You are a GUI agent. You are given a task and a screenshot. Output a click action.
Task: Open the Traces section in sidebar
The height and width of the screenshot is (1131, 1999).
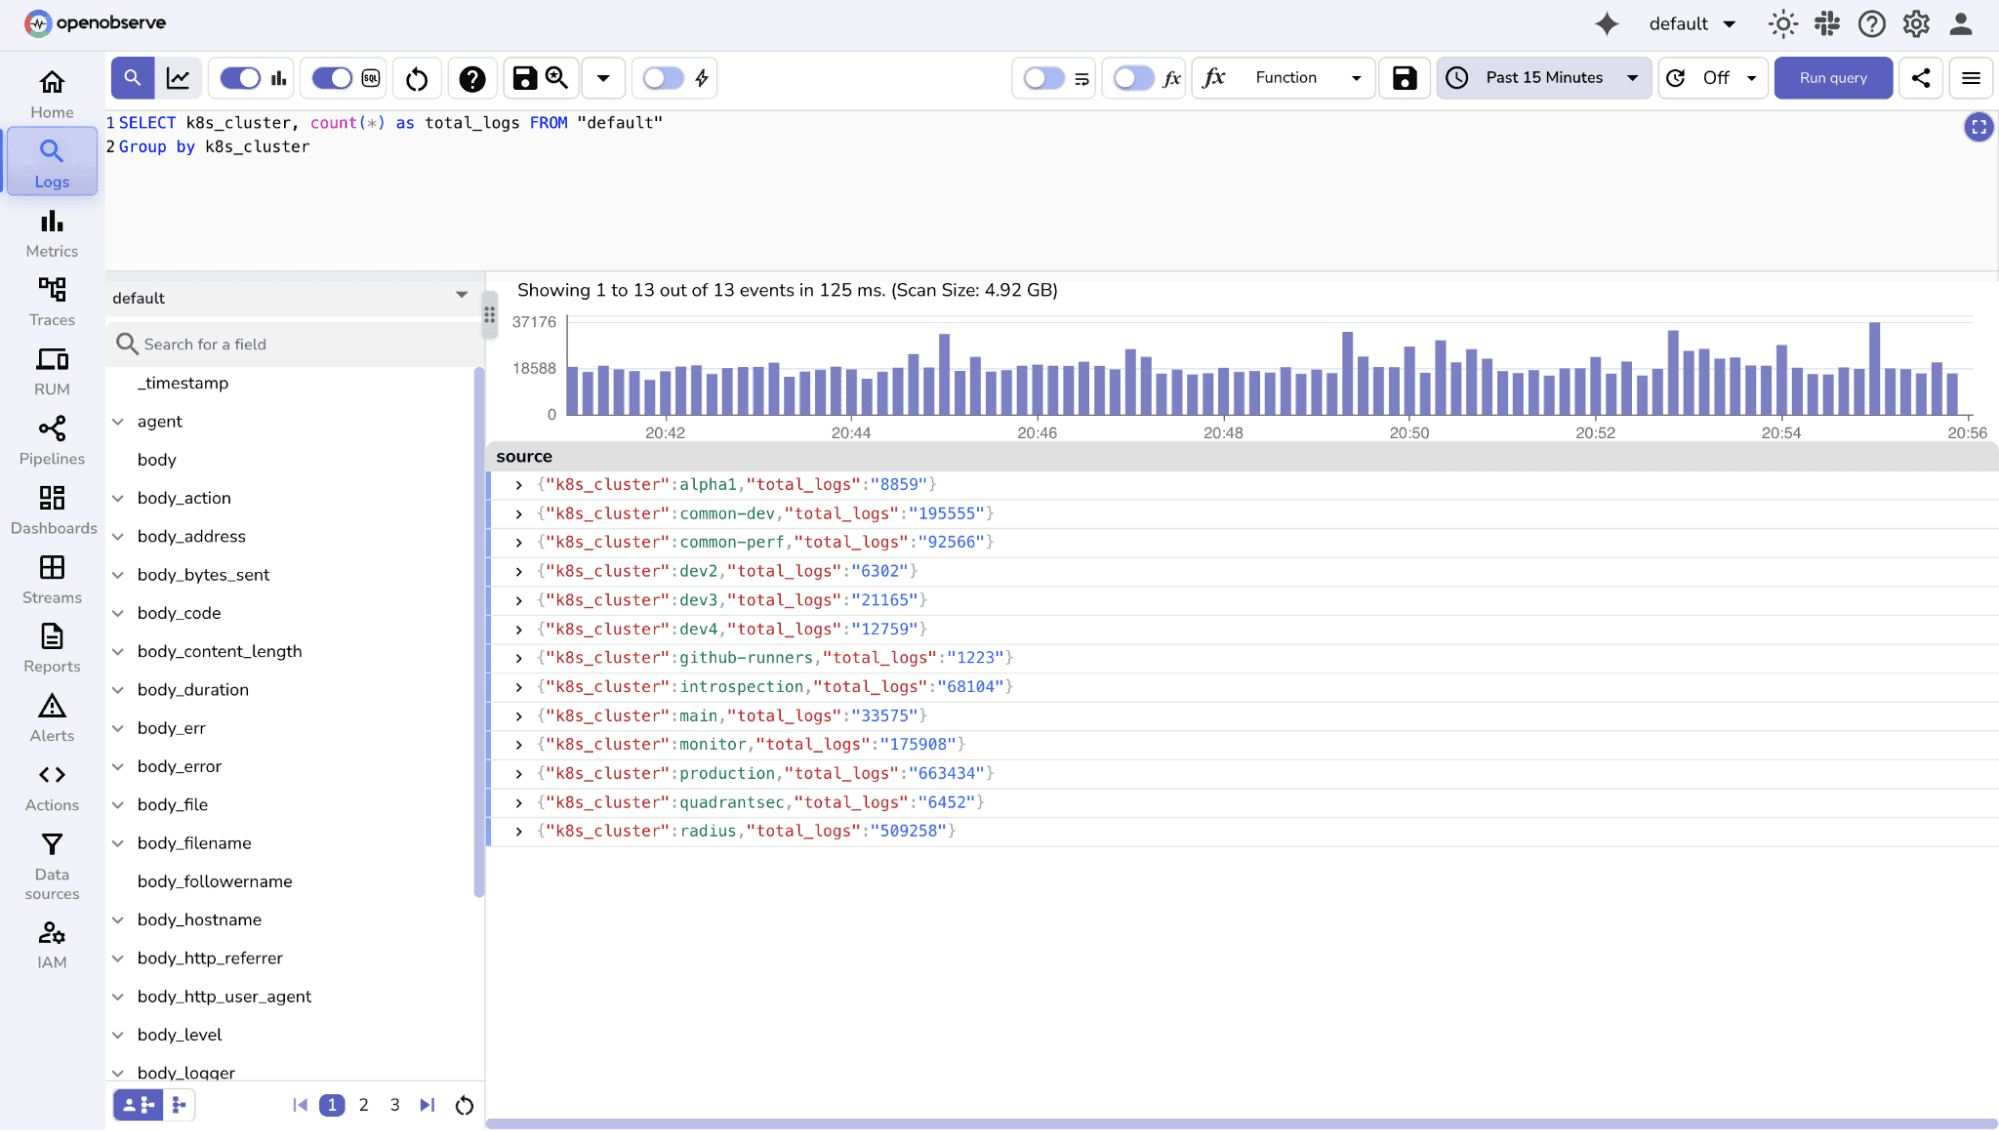51,300
